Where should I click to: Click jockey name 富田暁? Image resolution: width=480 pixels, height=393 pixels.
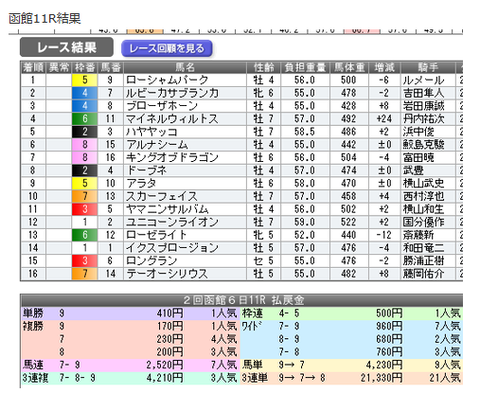click(x=418, y=157)
